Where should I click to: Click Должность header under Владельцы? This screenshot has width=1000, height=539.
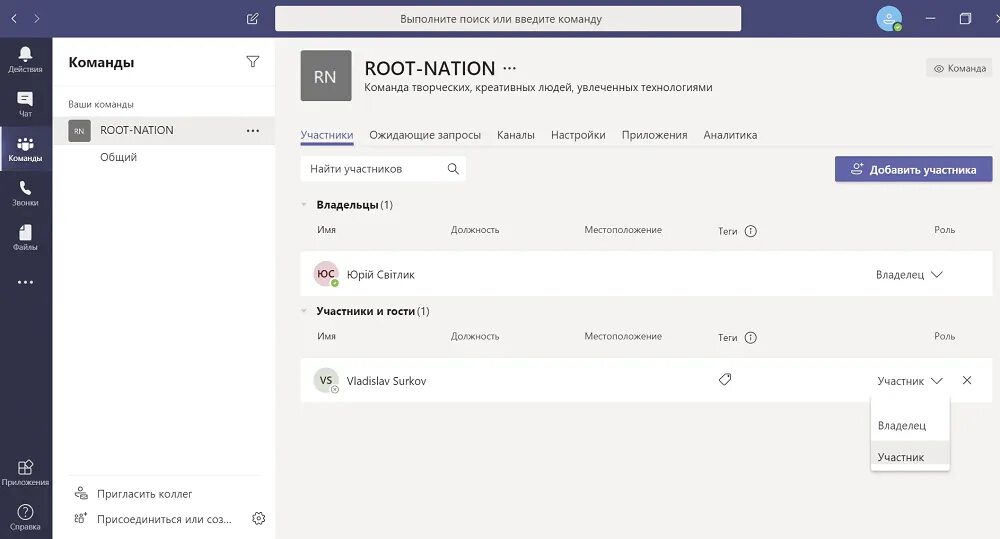click(475, 230)
